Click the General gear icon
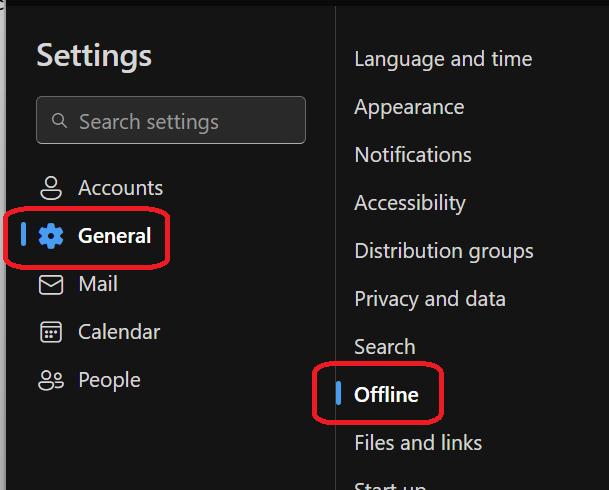 (50, 236)
